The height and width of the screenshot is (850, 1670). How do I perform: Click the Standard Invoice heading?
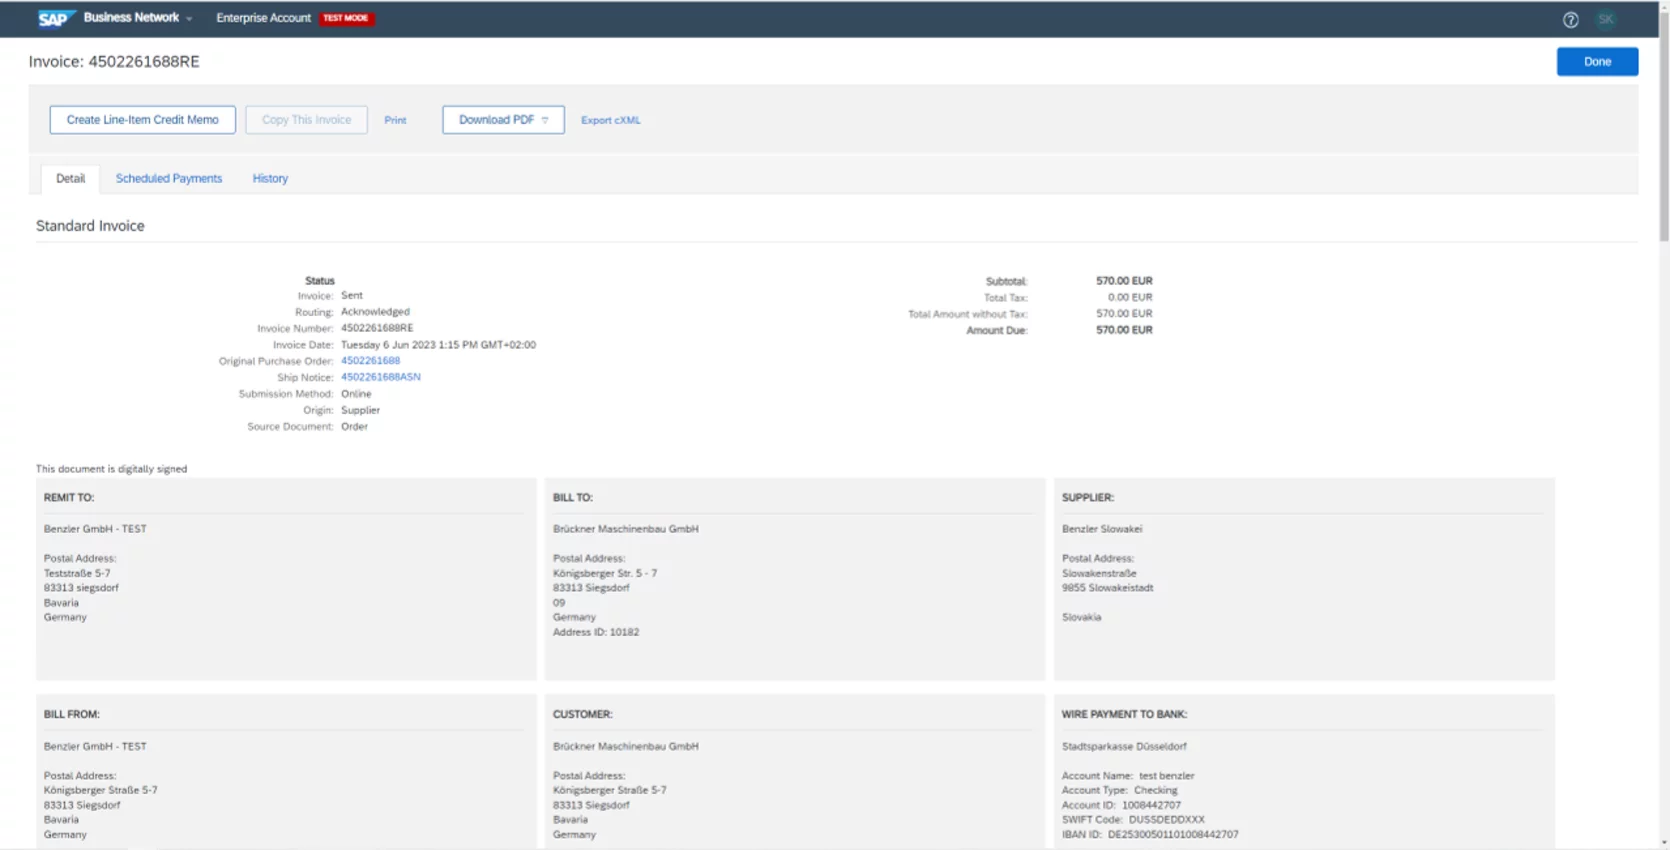point(90,226)
